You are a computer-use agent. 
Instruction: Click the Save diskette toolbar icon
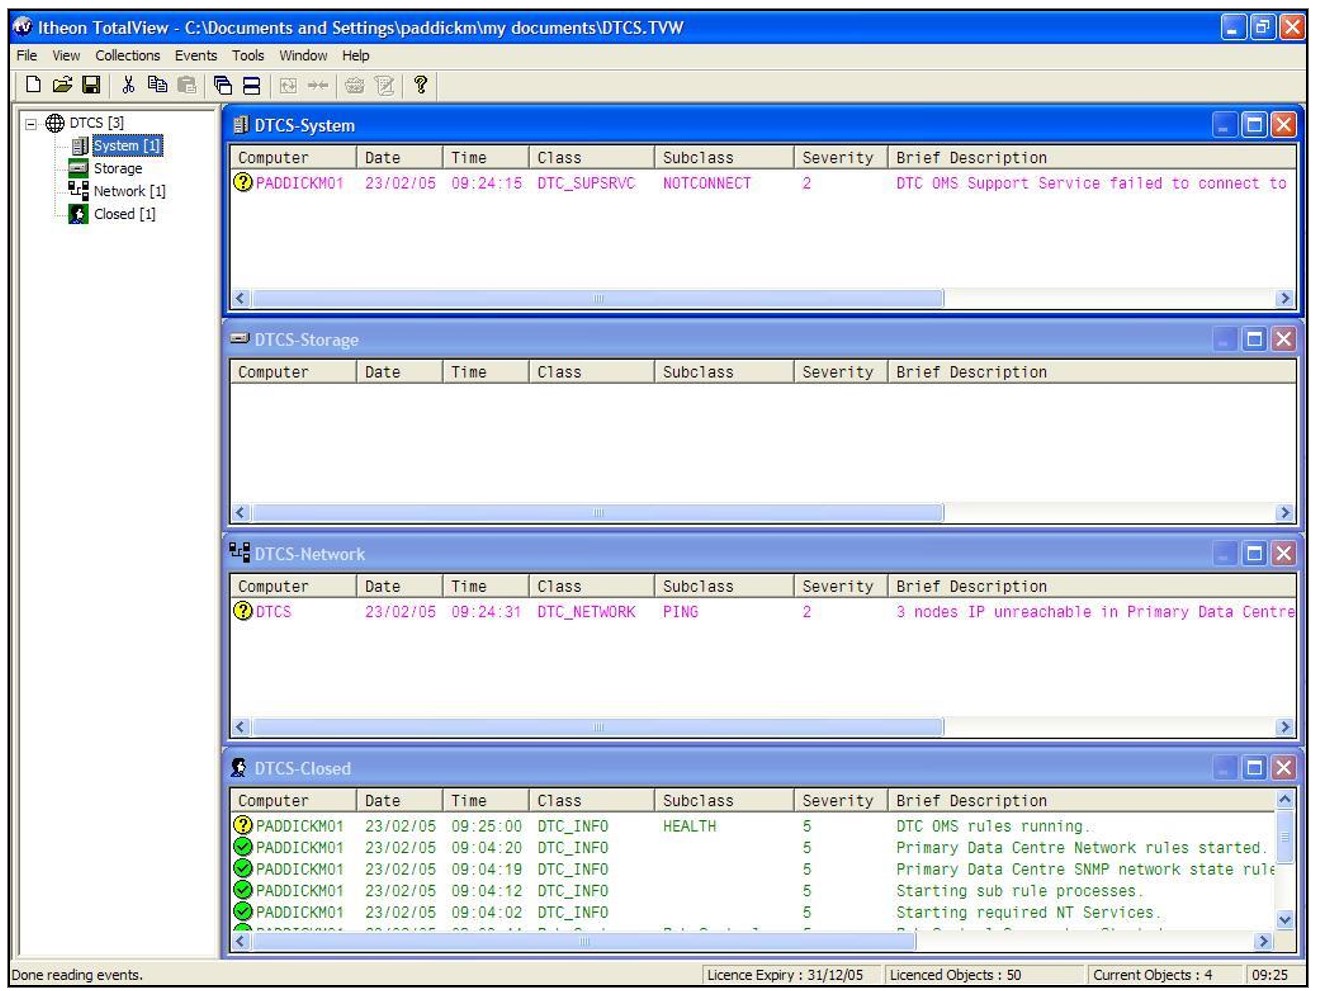pos(91,85)
